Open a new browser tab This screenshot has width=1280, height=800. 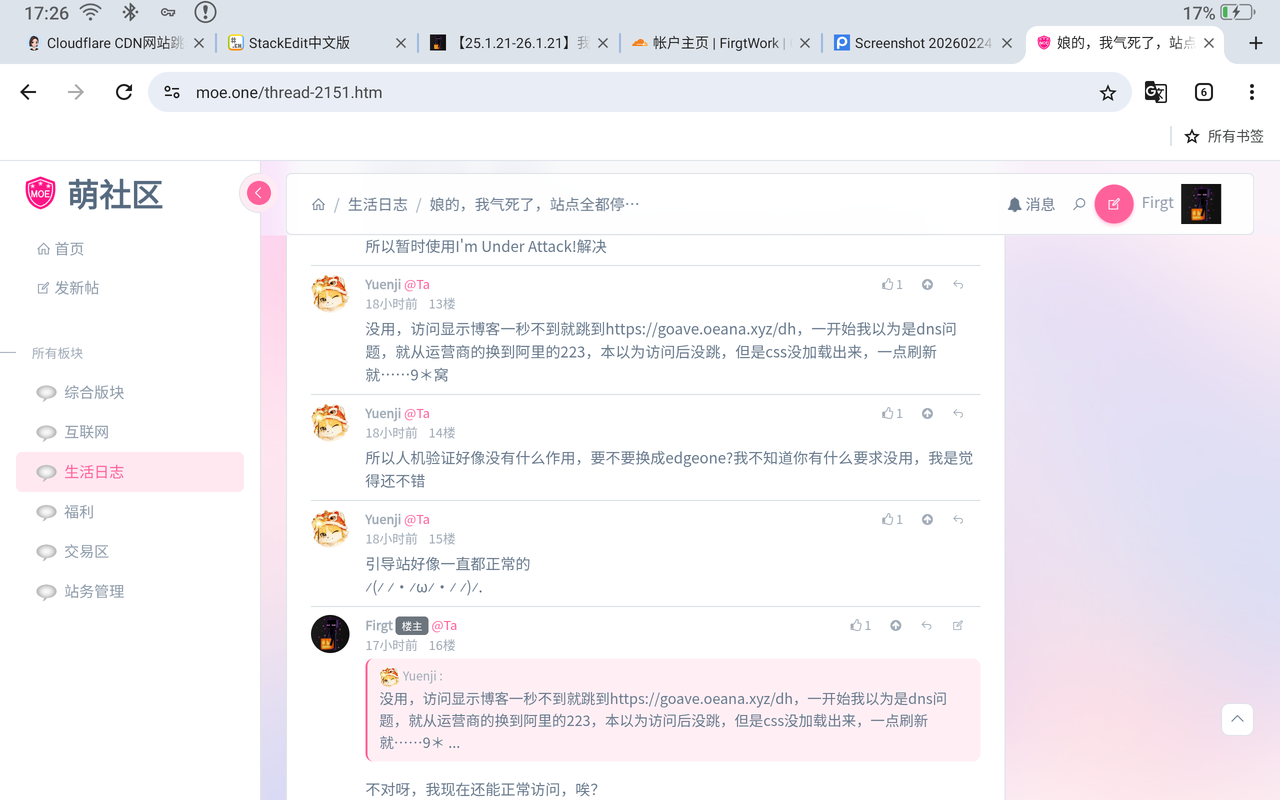[x=1256, y=43]
